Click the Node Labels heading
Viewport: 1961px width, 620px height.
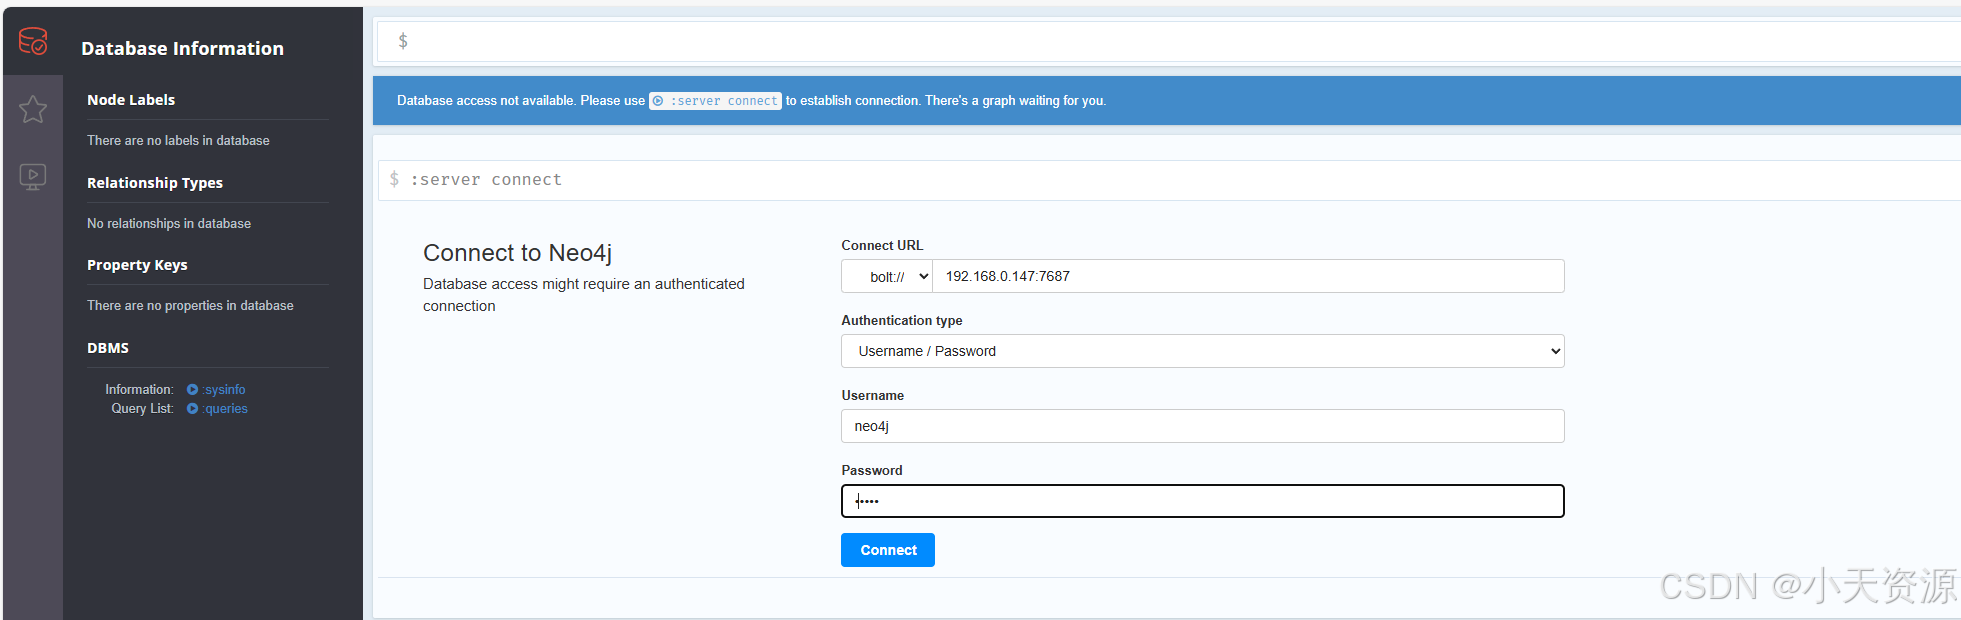(x=131, y=100)
